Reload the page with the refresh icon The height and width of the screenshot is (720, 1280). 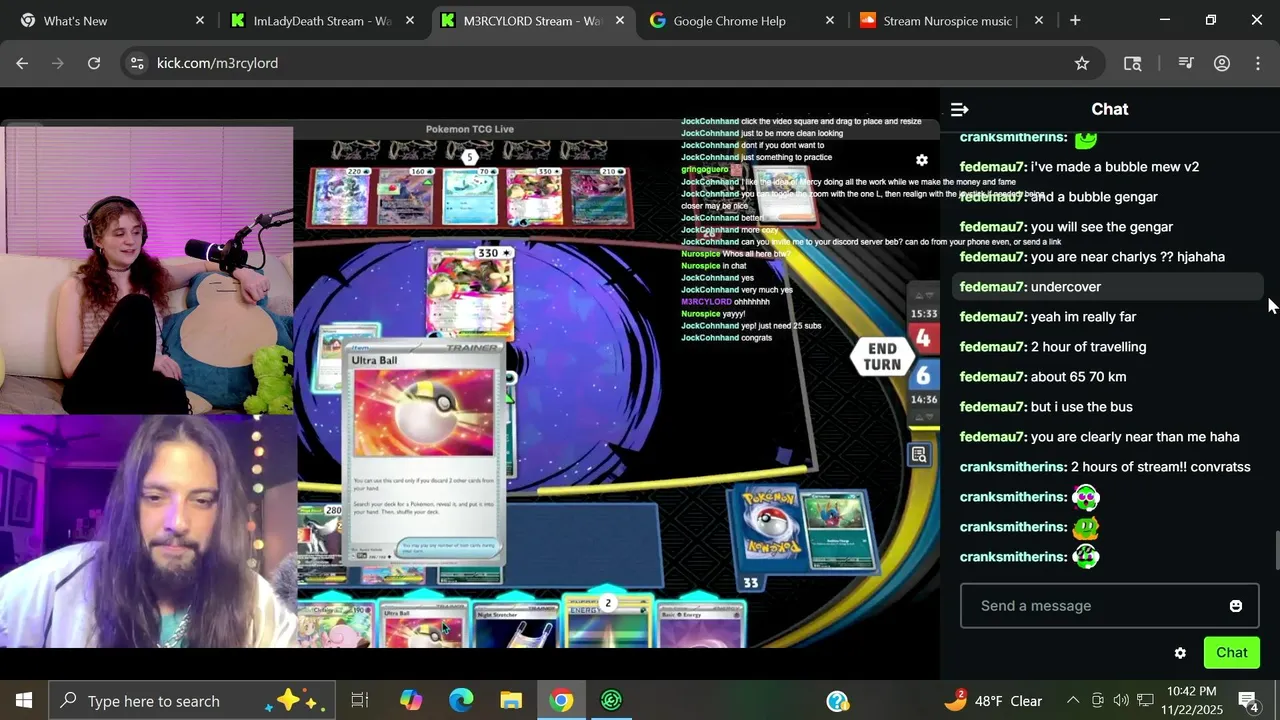94,63
